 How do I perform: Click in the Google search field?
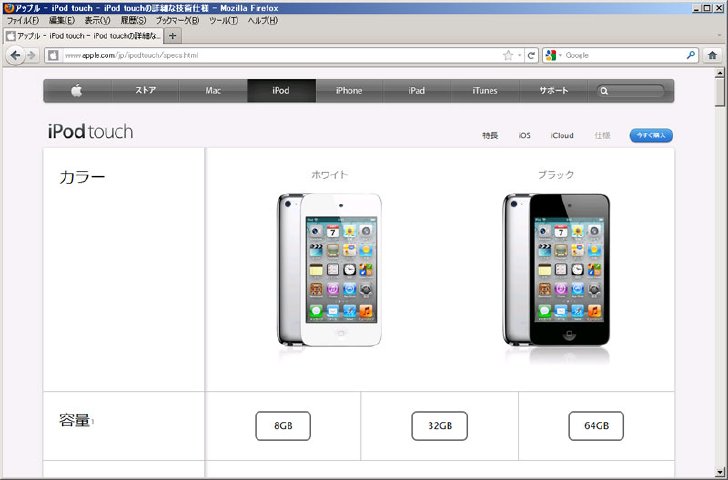click(624, 55)
